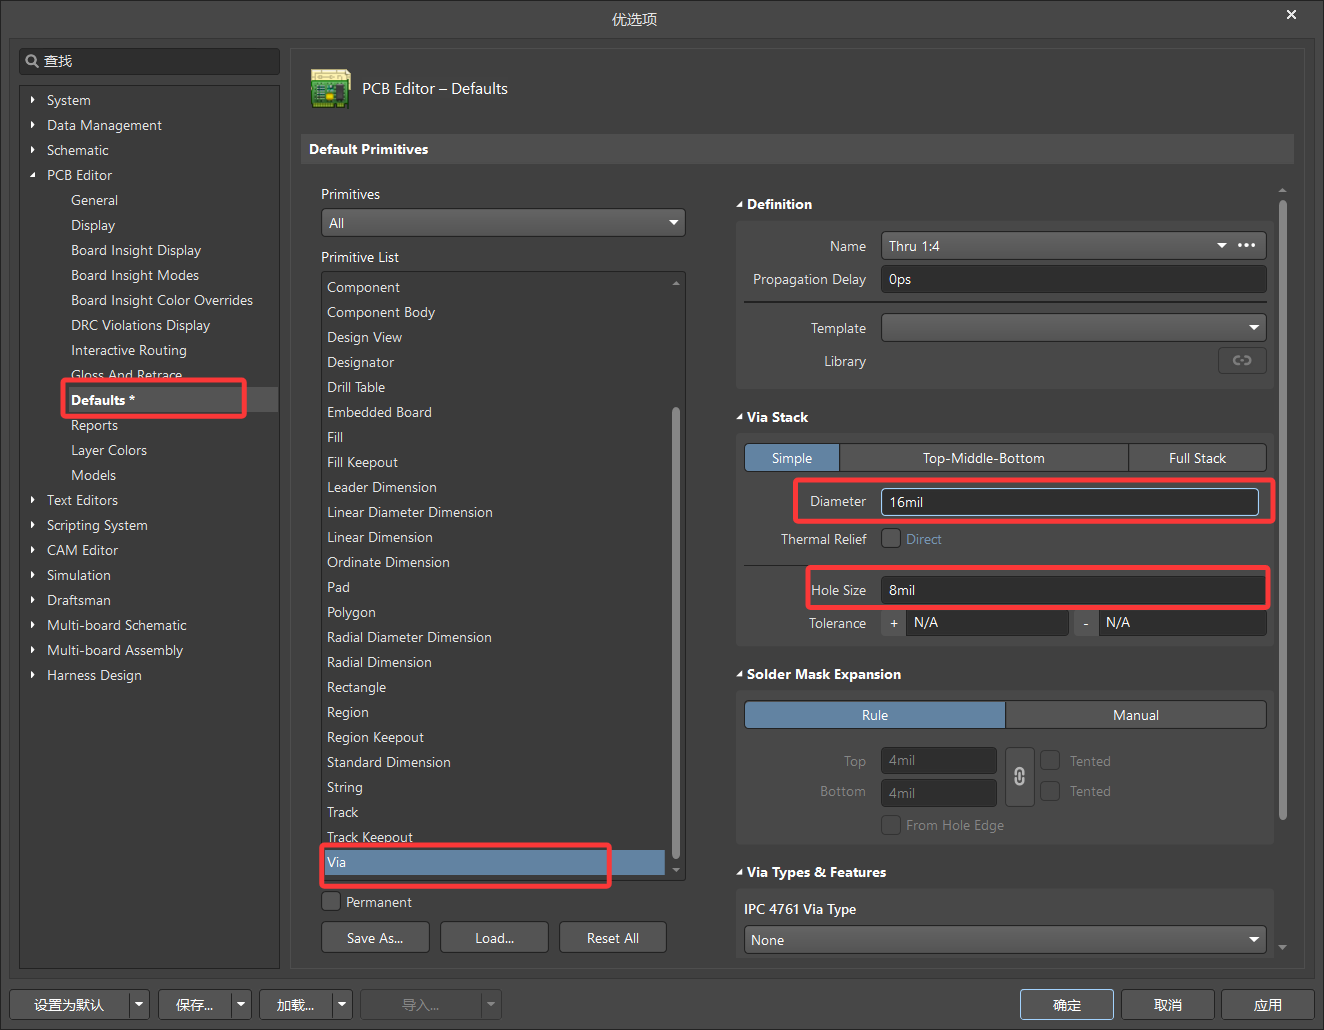The image size is (1324, 1030).
Task: Open the Primitives All dropdown
Action: 503,223
